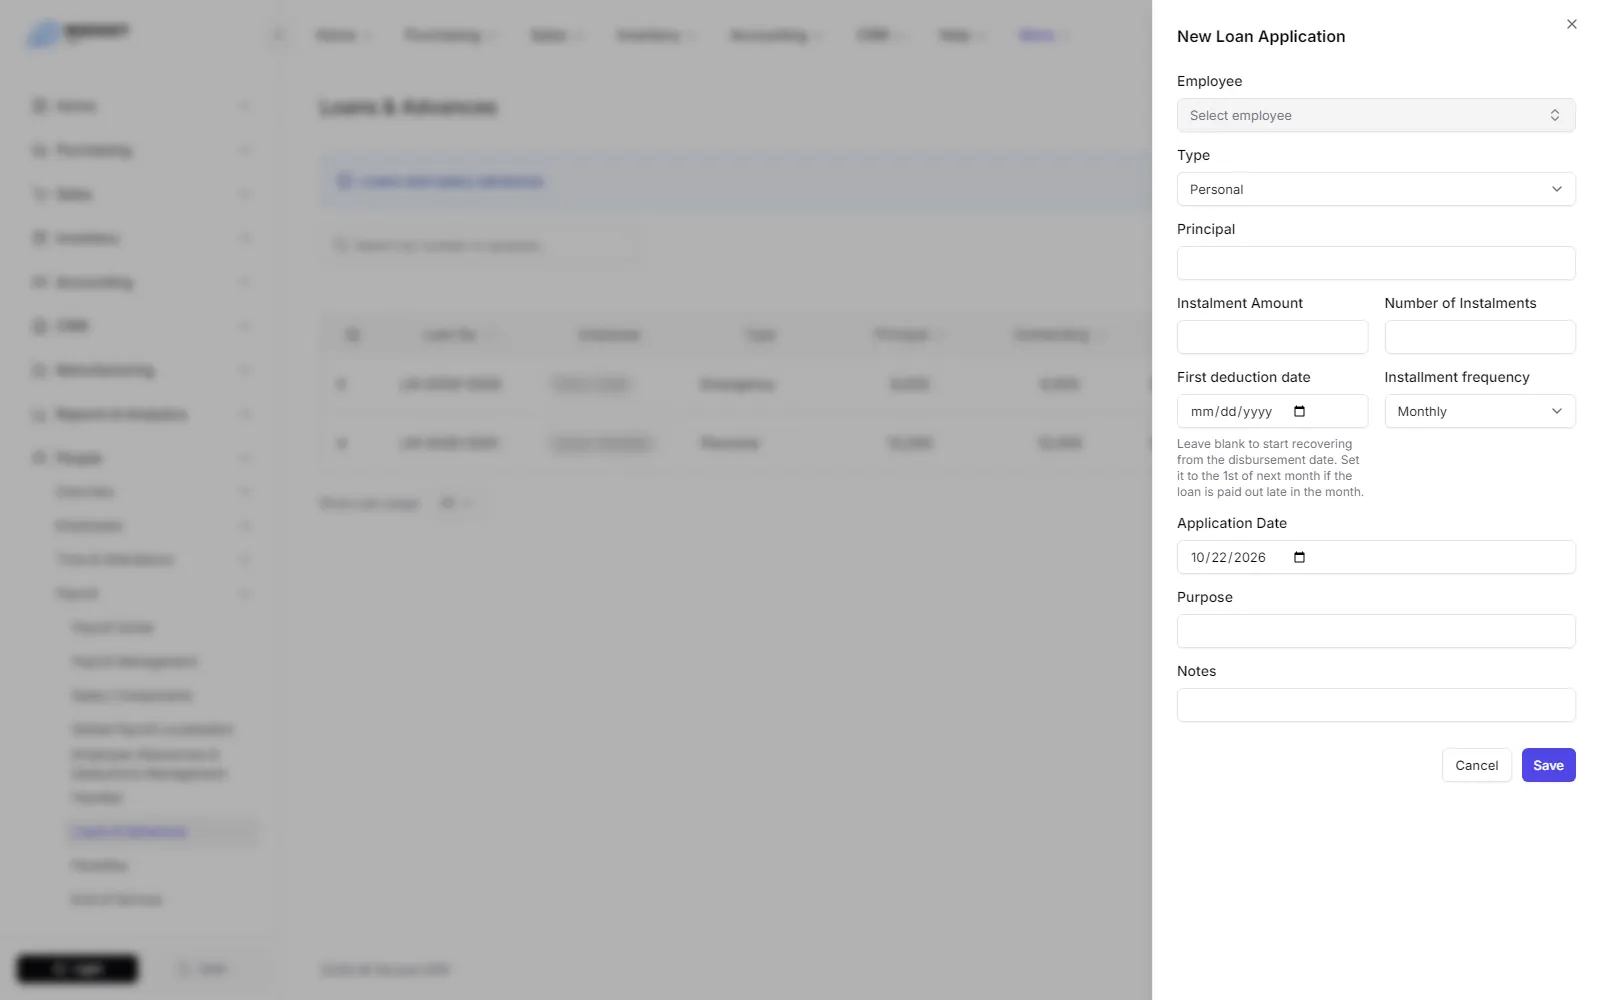The width and height of the screenshot is (1600, 1000).
Task: Open the loan Type dropdown showing Personal
Action: coord(1376,189)
